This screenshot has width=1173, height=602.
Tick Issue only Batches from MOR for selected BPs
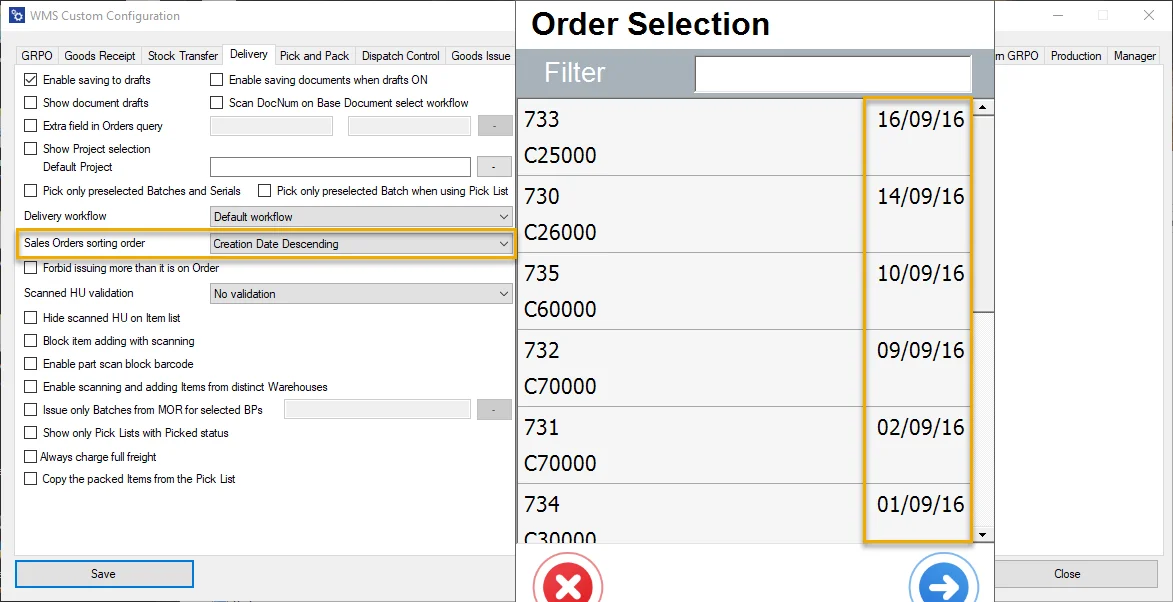[31, 410]
